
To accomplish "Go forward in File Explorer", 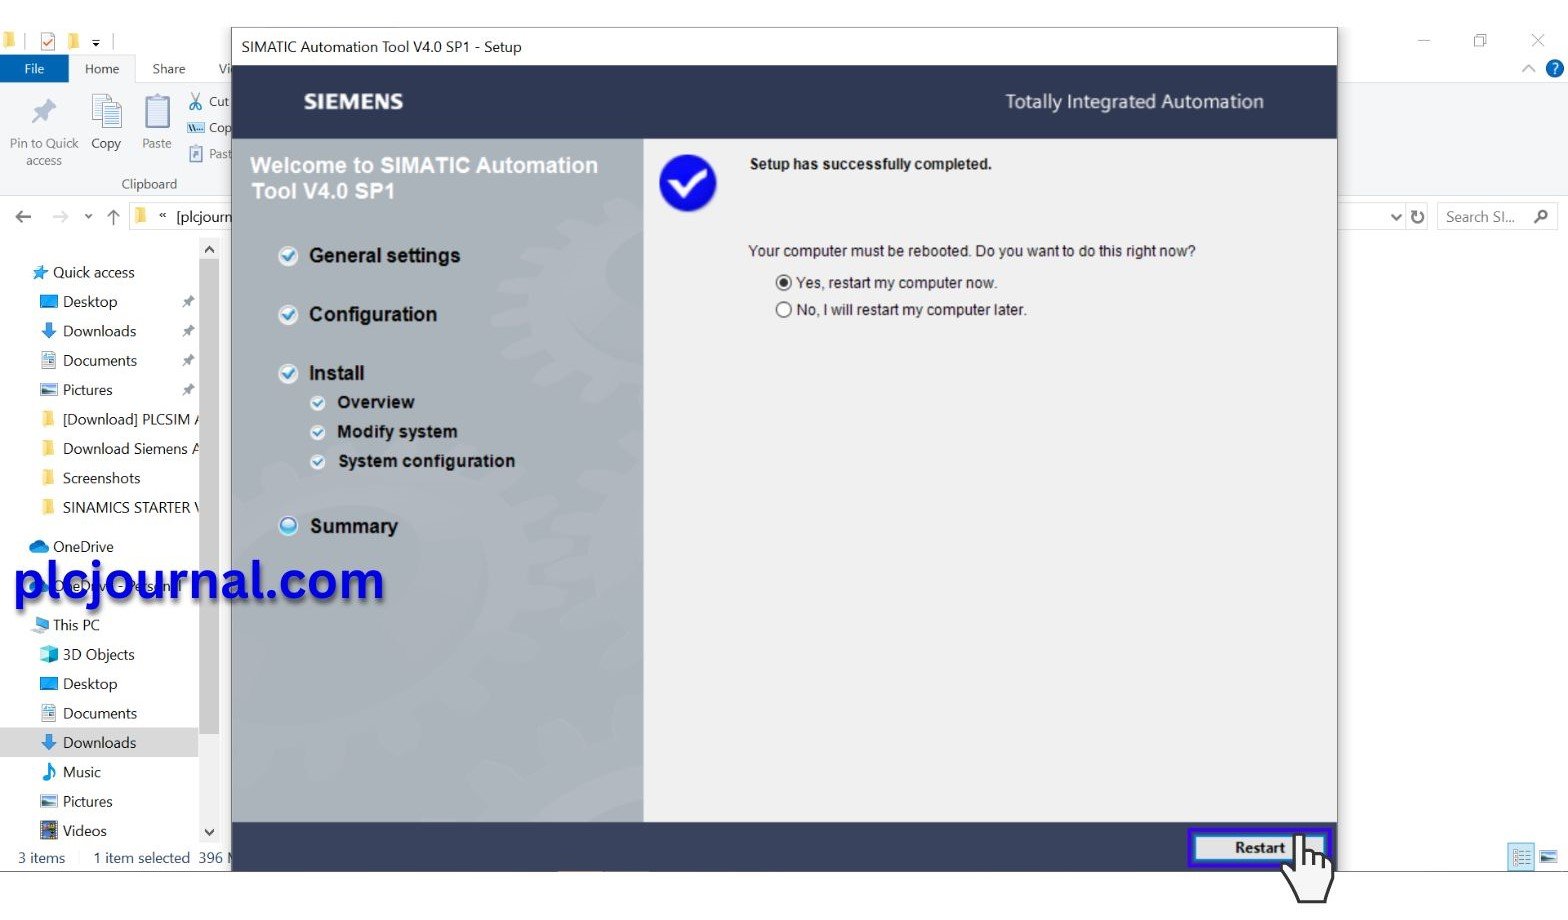I will tap(60, 217).
